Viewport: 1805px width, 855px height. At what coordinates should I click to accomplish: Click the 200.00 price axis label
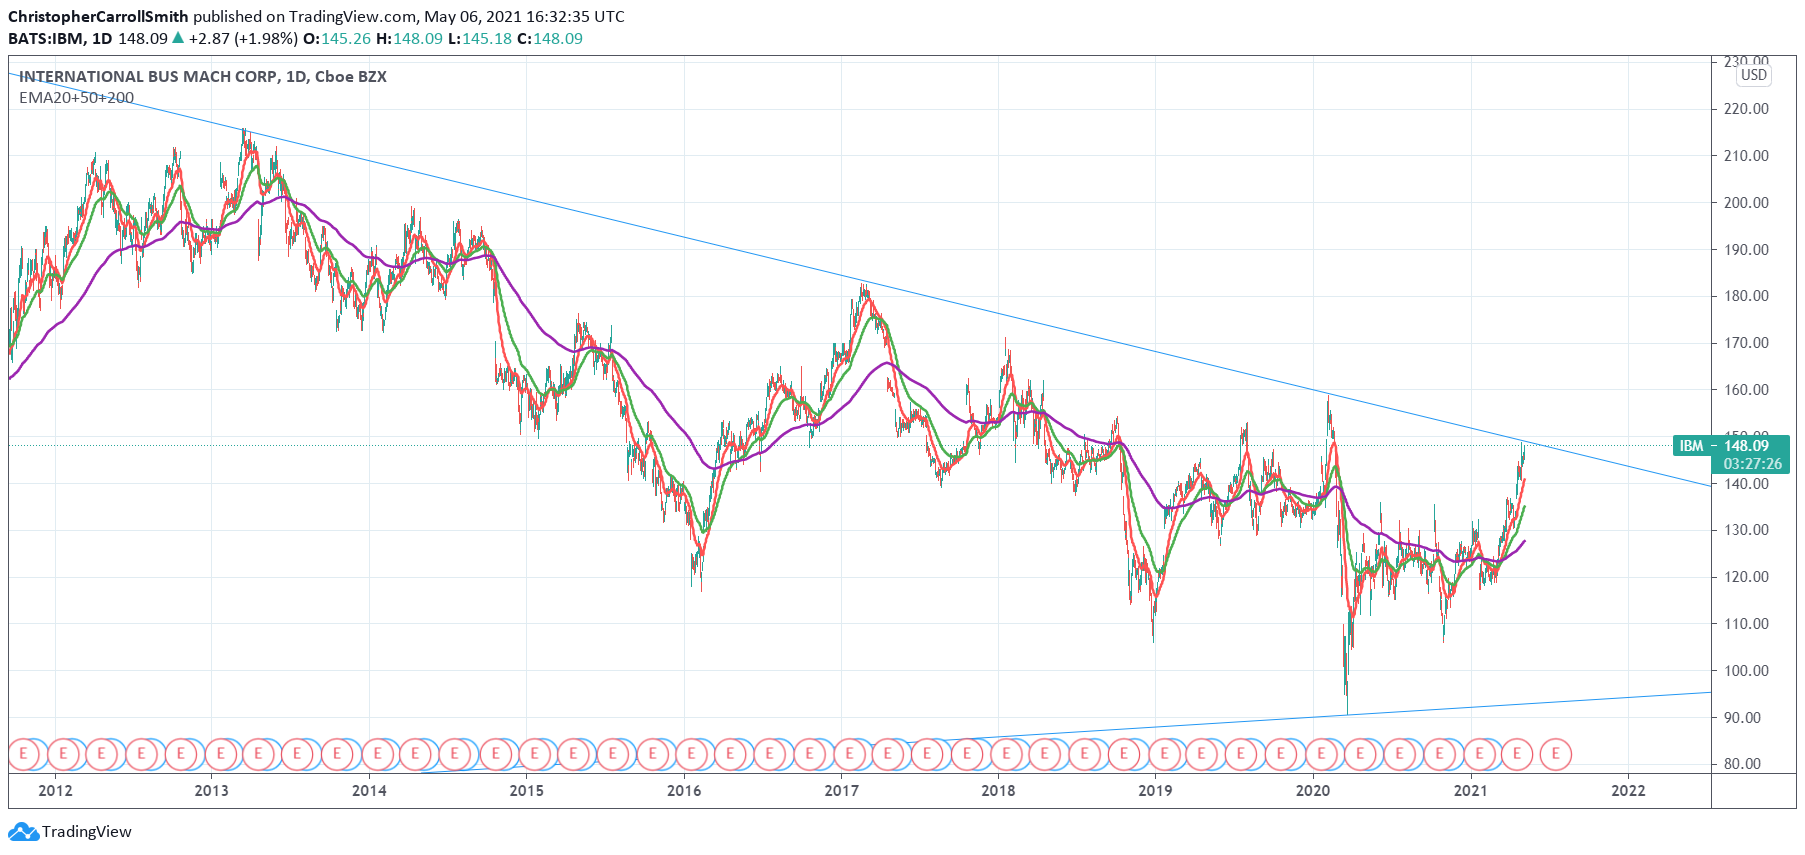click(x=1746, y=203)
